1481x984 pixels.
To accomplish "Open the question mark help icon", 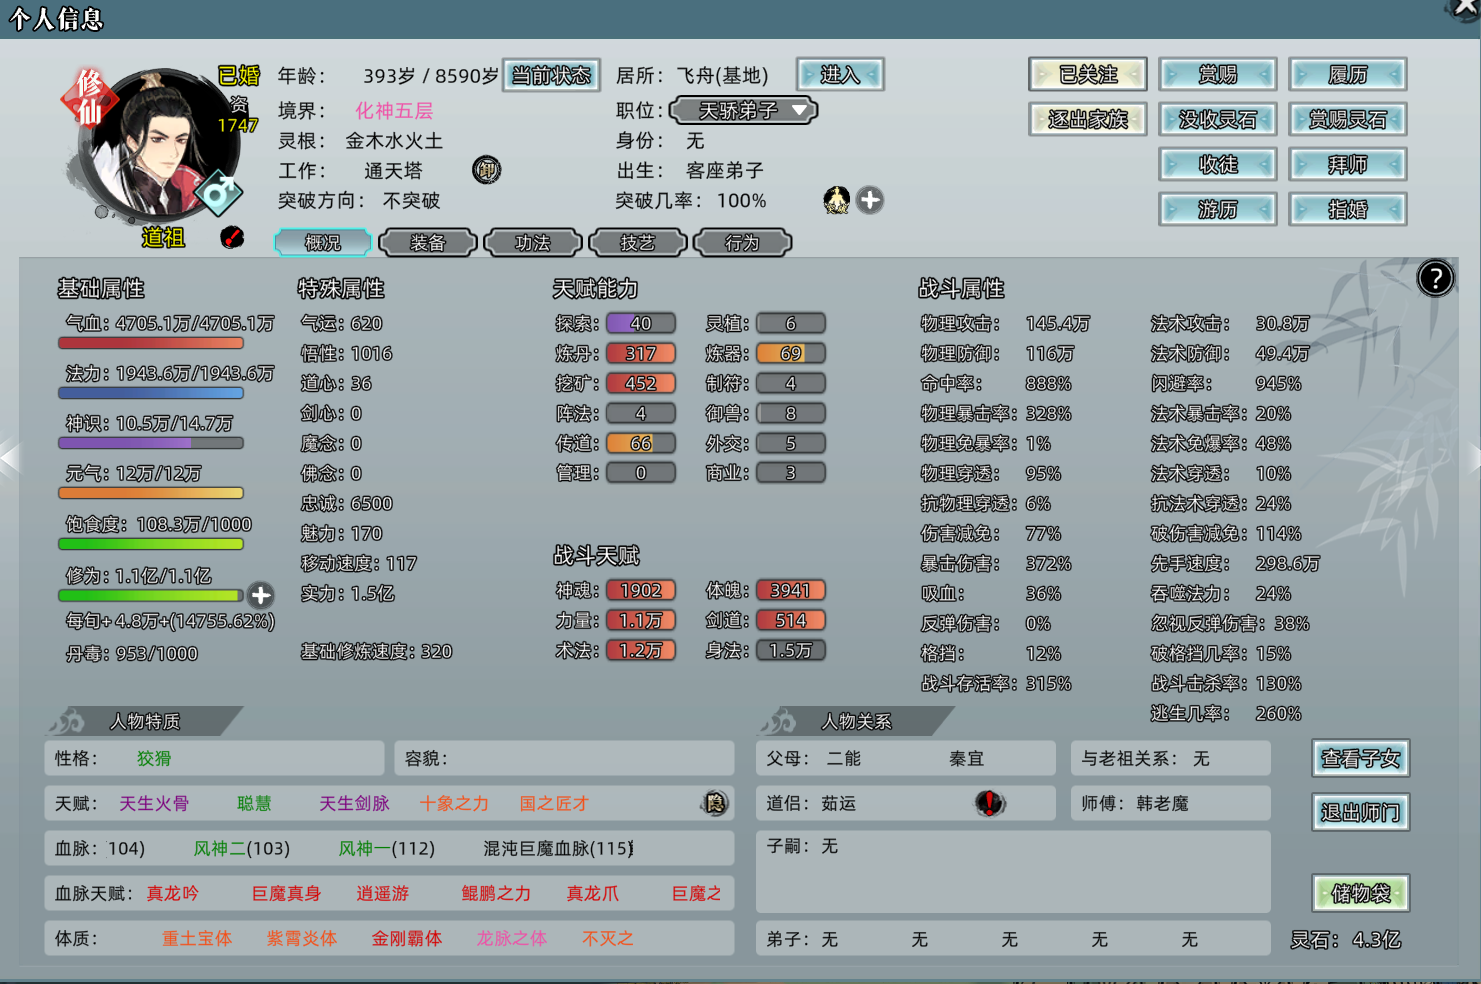I will [1435, 278].
